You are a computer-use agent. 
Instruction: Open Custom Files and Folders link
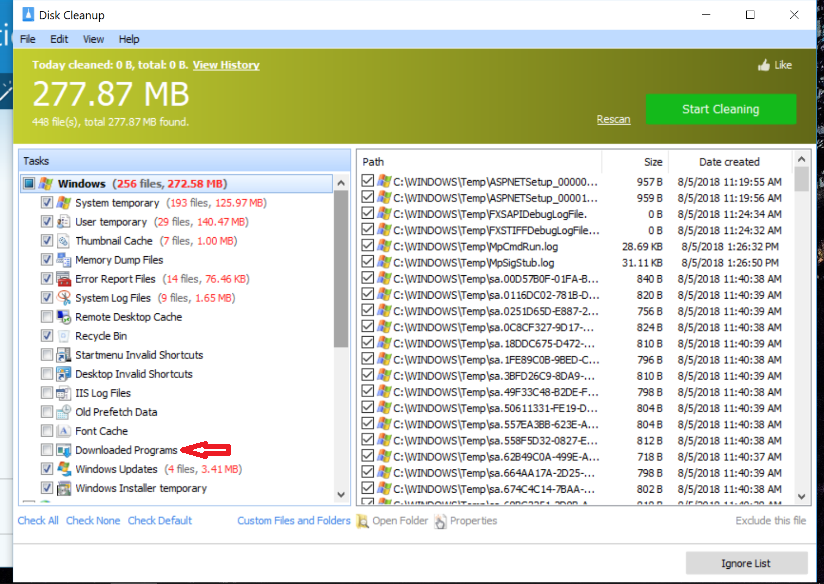(x=294, y=521)
